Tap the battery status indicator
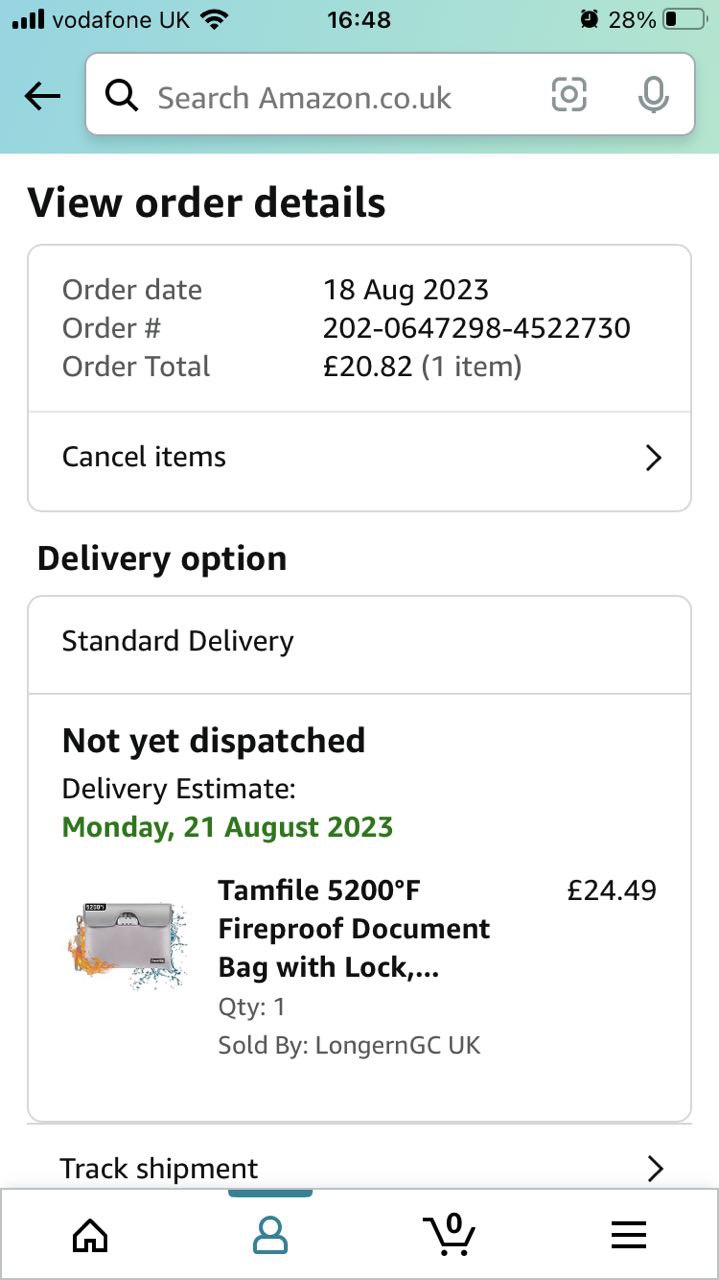Image resolution: width=719 pixels, height=1280 pixels. point(683,19)
